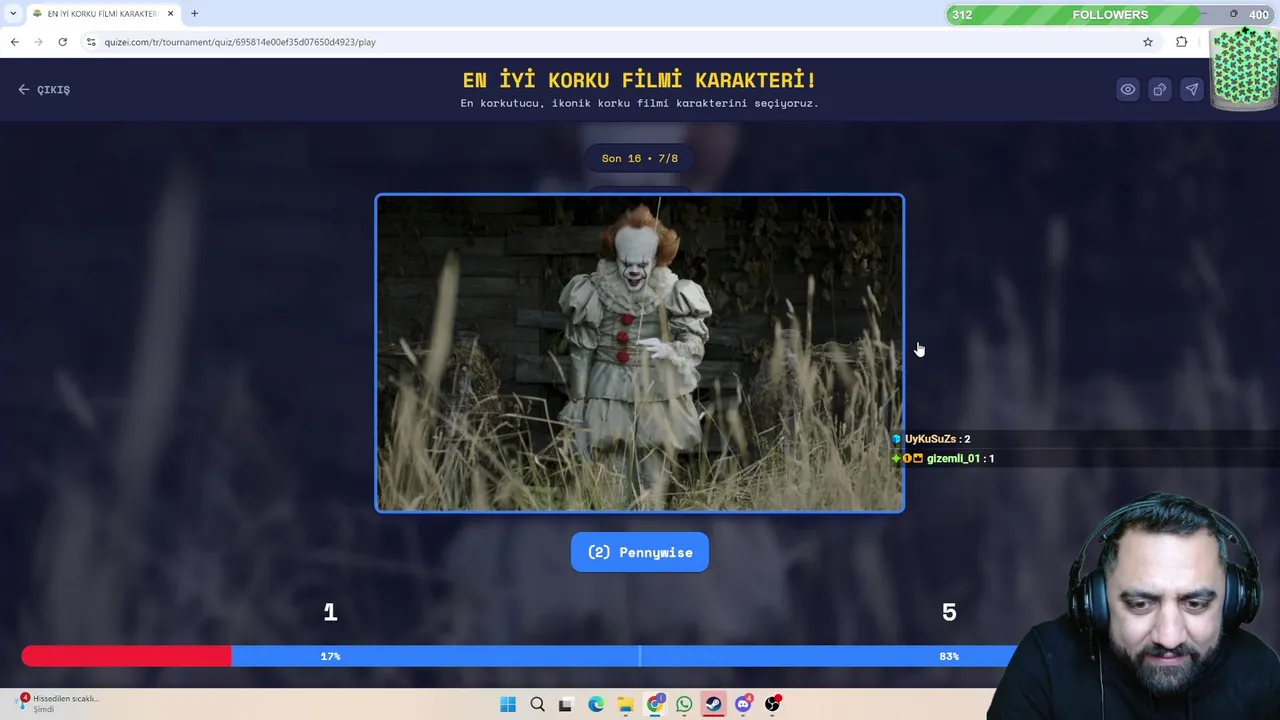
Task: Toggle the eye visibility icon in quiz header
Action: pyautogui.click(x=1128, y=90)
